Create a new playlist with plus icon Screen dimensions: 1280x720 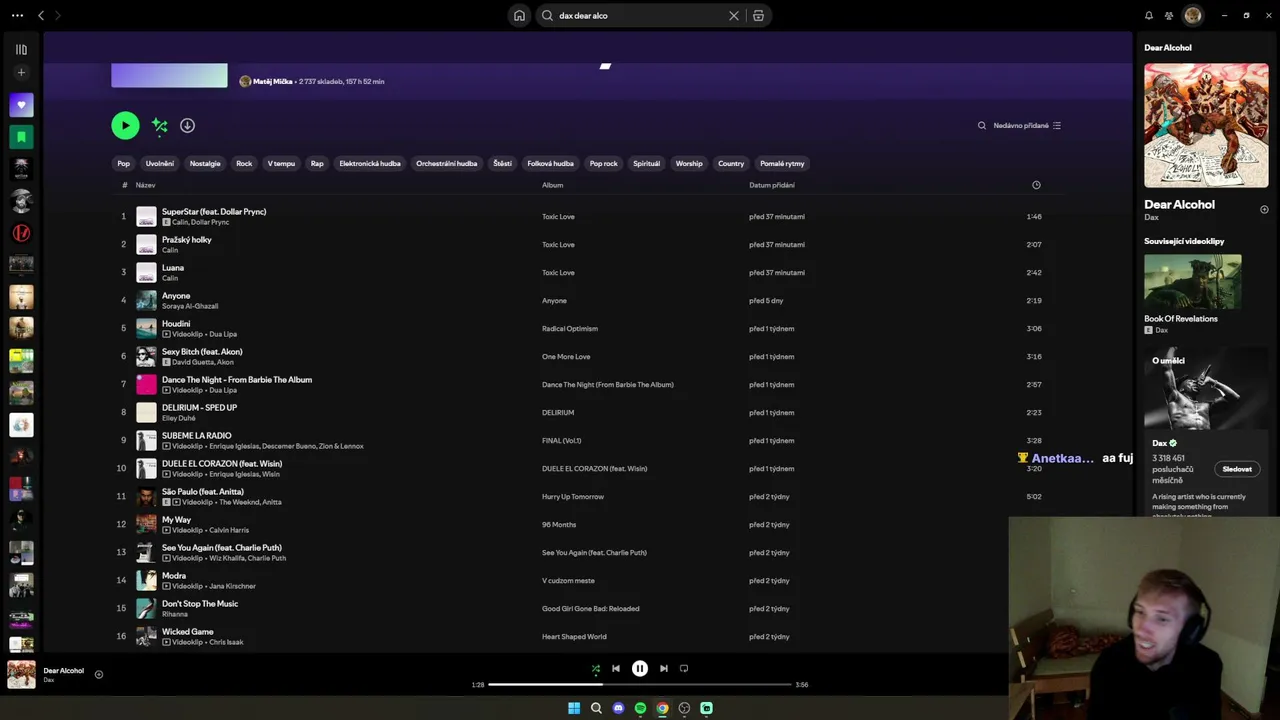(x=21, y=72)
